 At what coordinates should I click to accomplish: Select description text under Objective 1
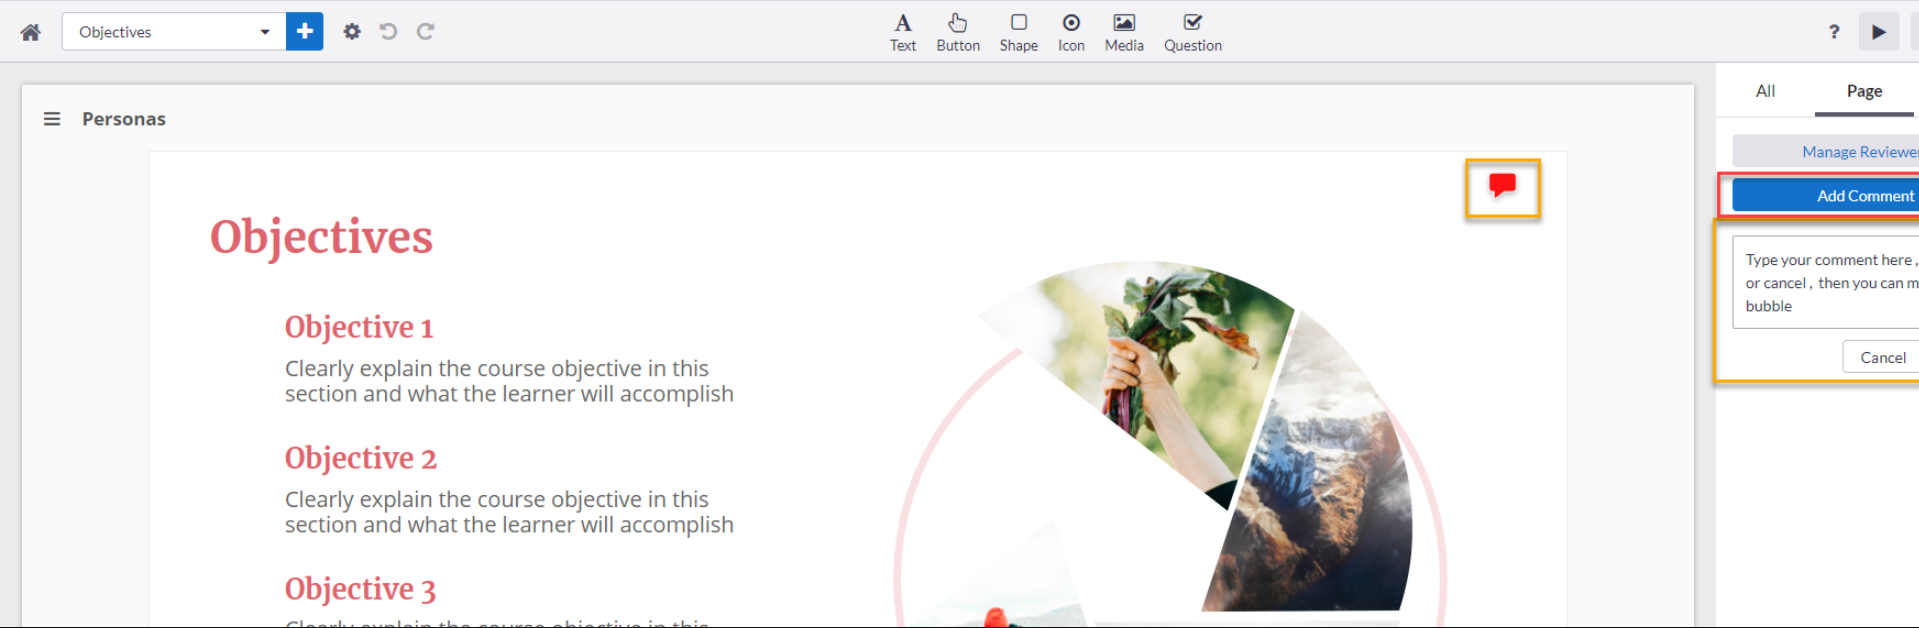pyautogui.click(x=509, y=381)
